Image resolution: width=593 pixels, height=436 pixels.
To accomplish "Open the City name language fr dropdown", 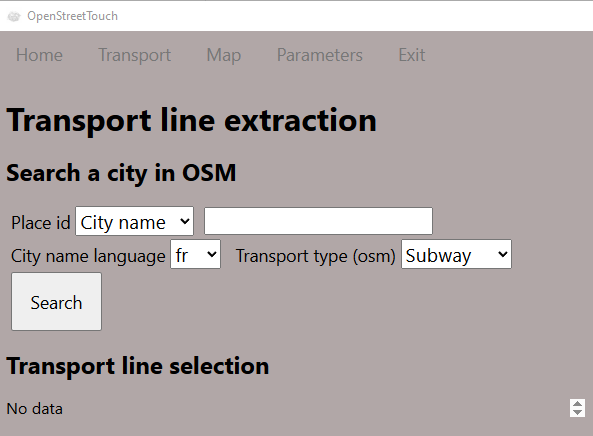I will coord(196,254).
